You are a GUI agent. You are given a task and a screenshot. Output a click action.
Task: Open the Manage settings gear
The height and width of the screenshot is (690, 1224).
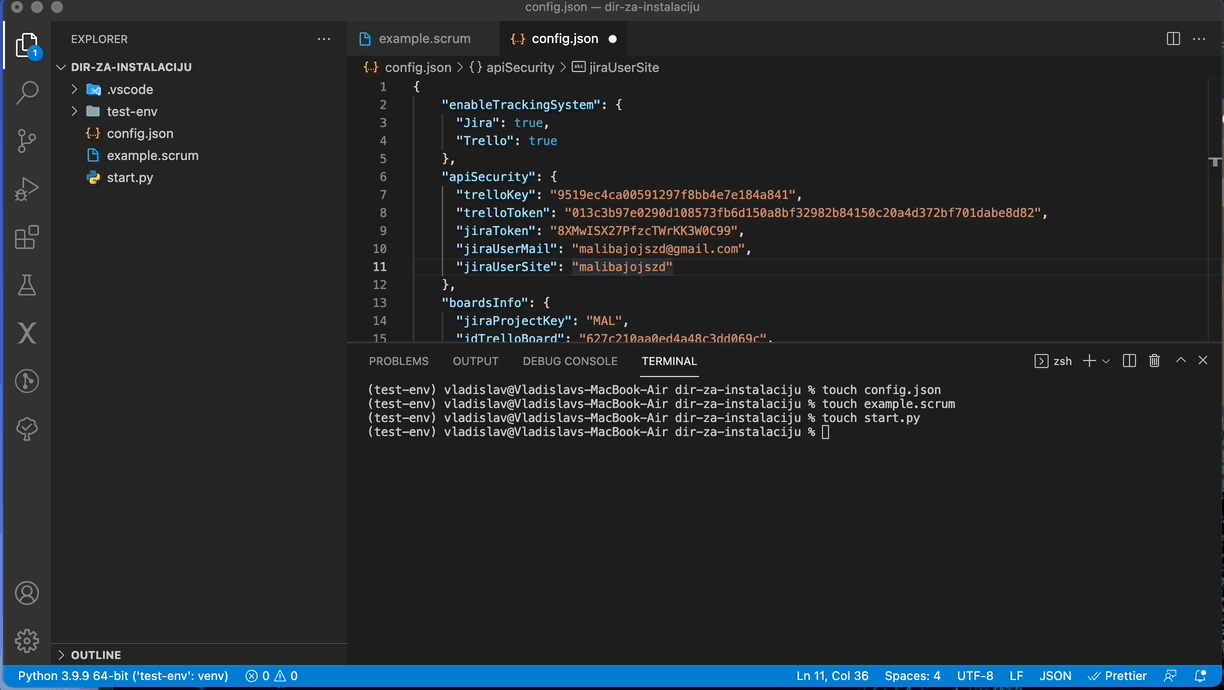tap(27, 641)
